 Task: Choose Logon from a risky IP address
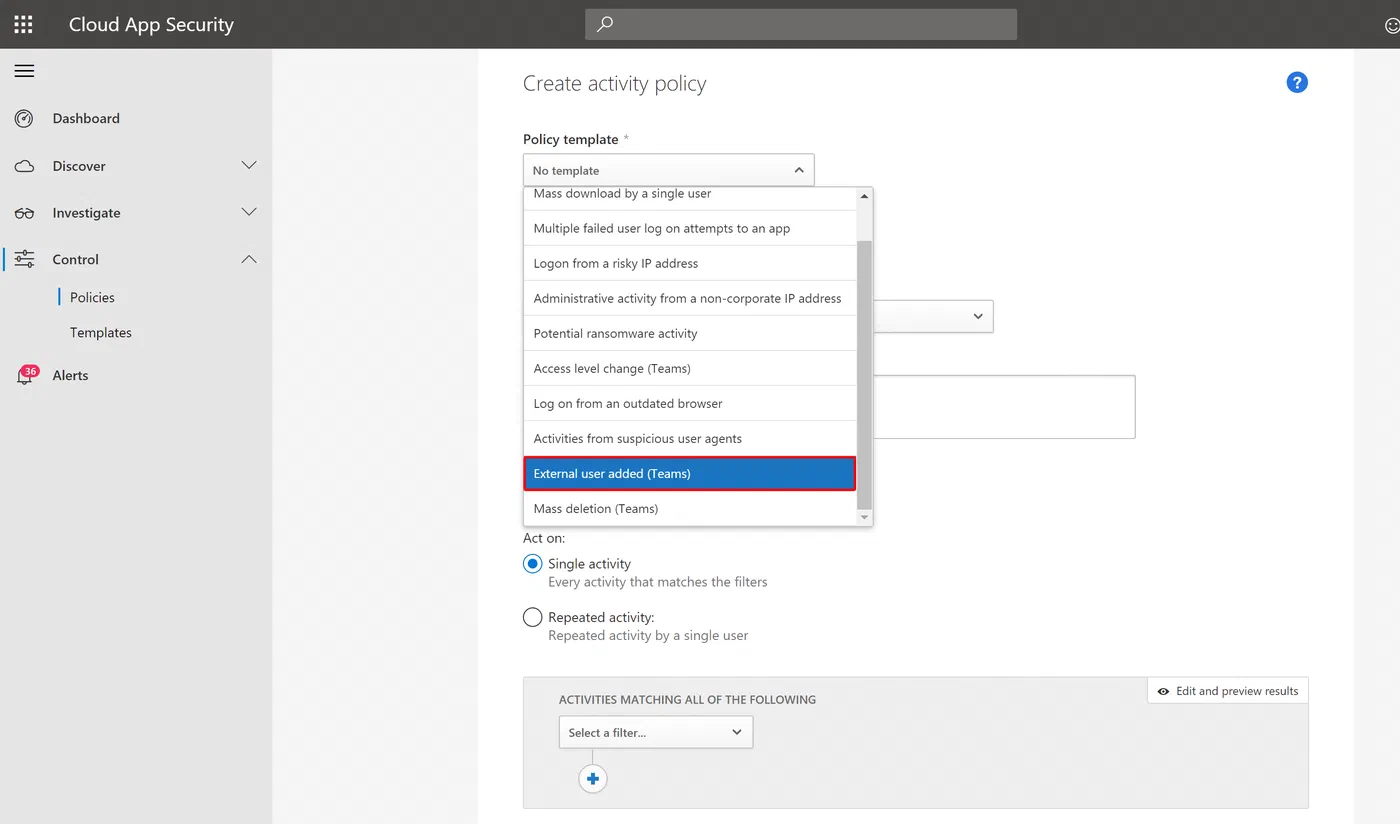[x=690, y=263]
